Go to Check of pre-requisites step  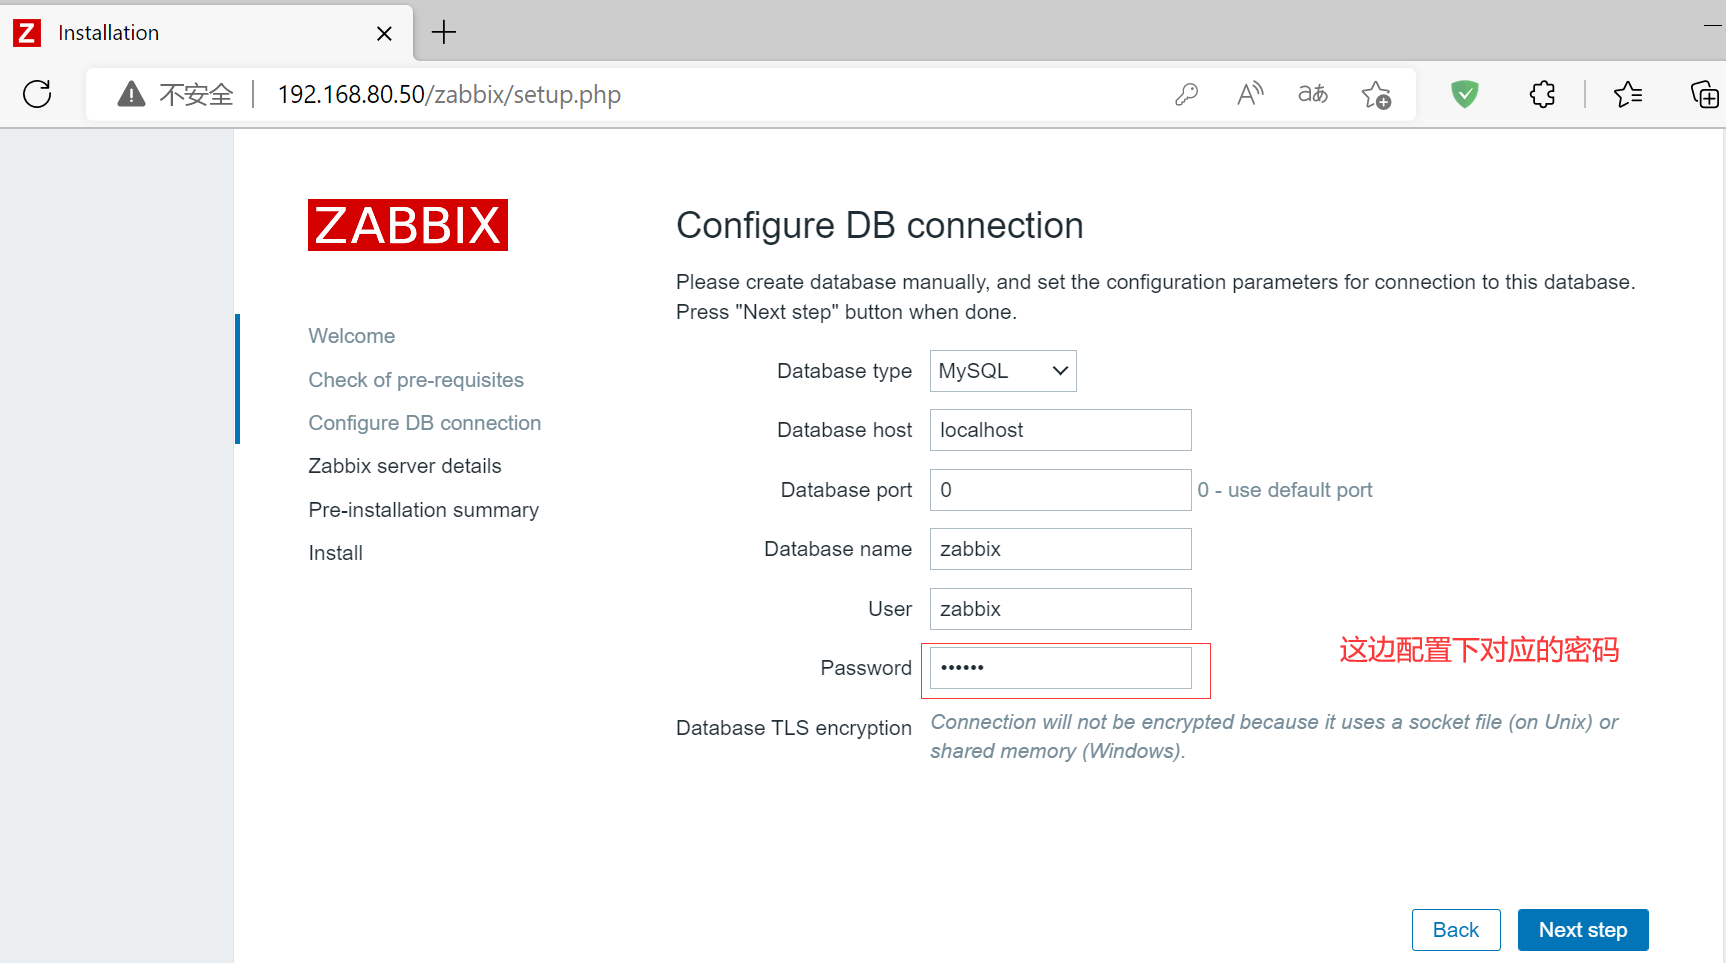click(416, 380)
